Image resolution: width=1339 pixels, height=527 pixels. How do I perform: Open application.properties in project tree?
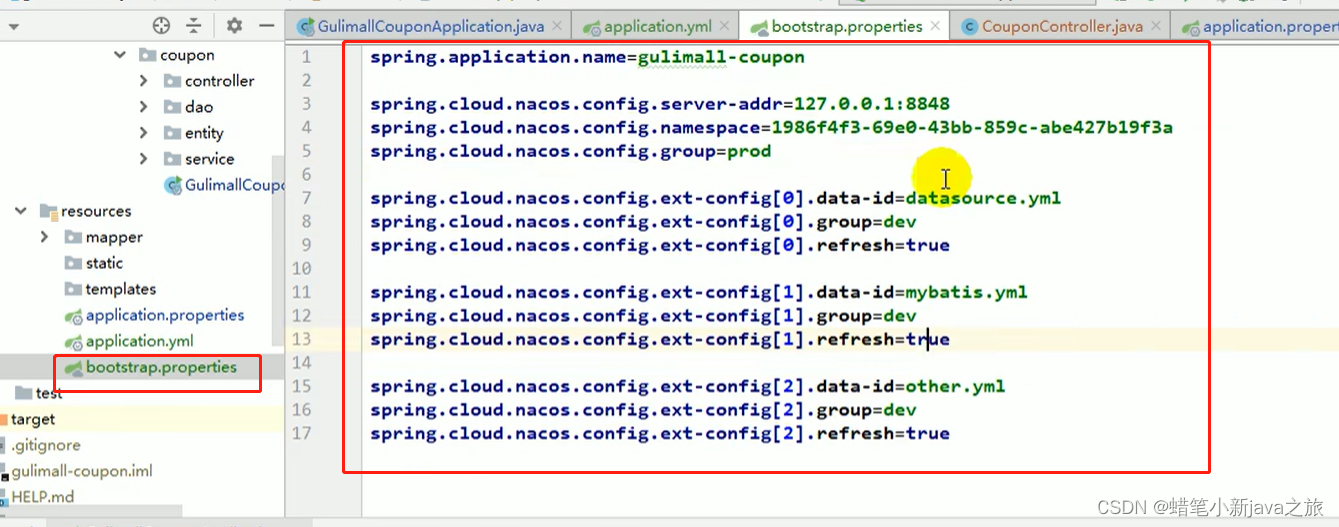click(x=165, y=315)
